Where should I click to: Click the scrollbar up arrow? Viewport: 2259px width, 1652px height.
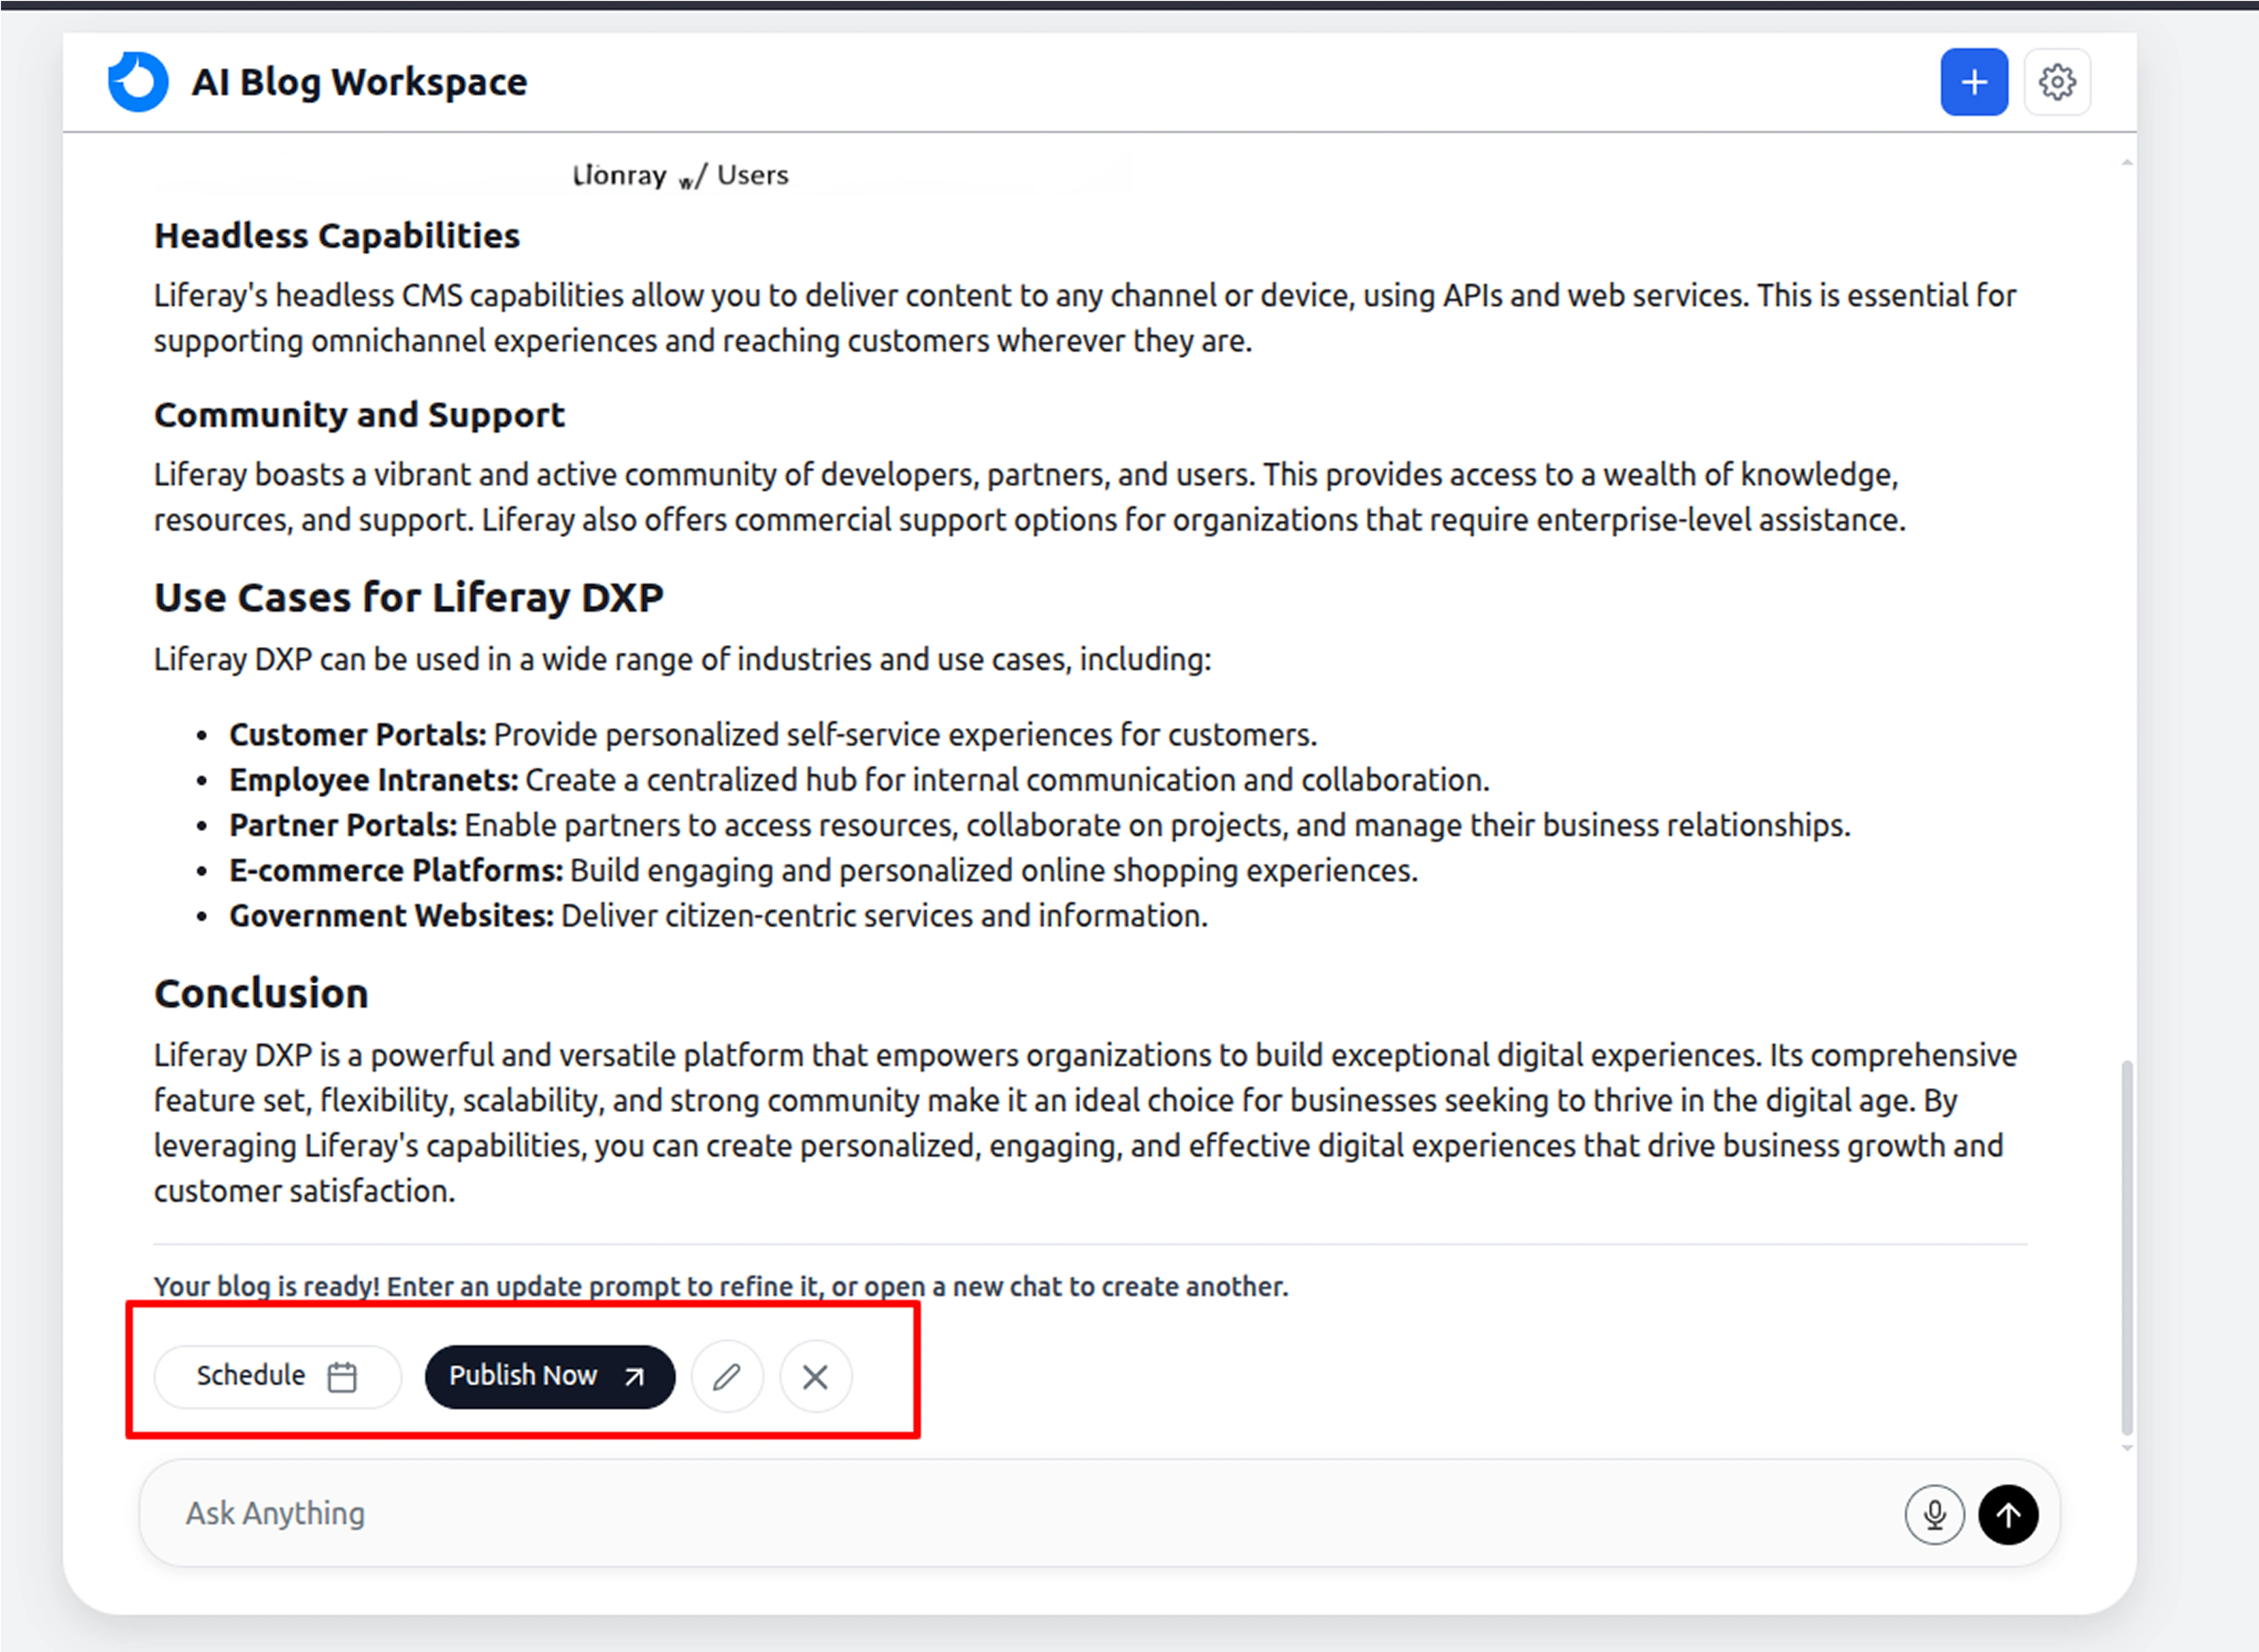(2126, 162)
